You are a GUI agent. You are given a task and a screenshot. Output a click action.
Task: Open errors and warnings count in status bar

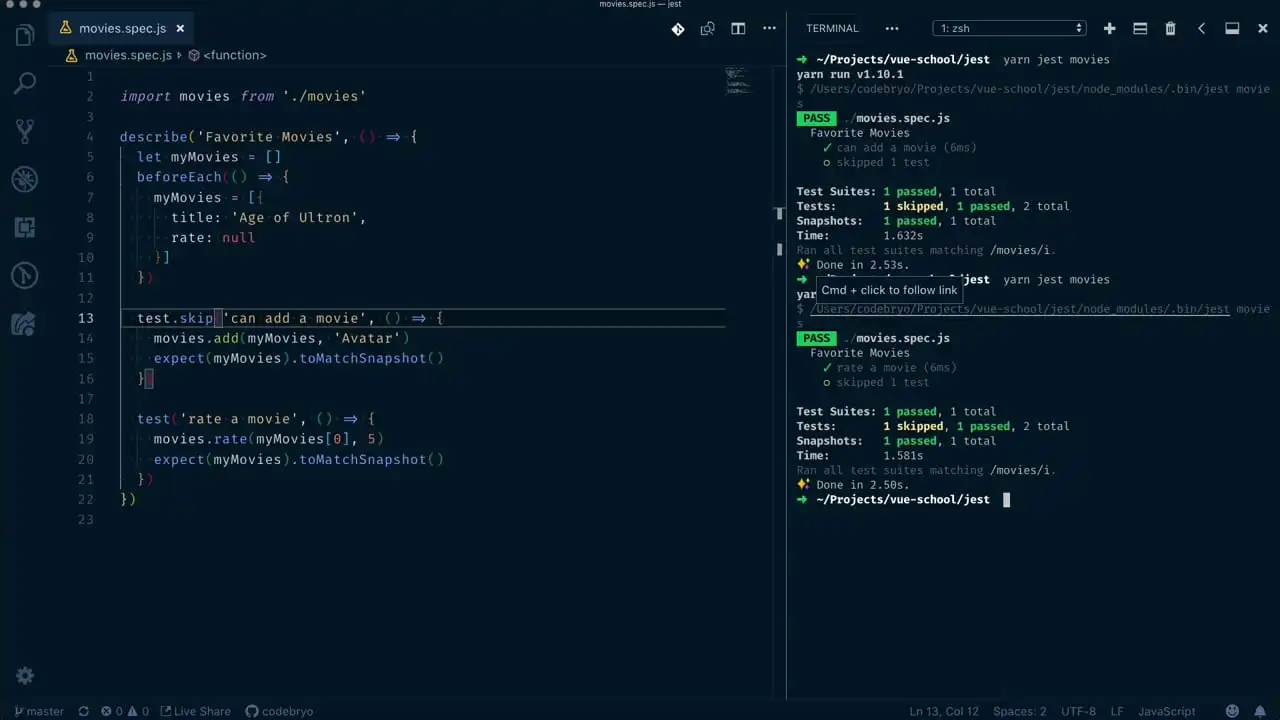point(125,711)
